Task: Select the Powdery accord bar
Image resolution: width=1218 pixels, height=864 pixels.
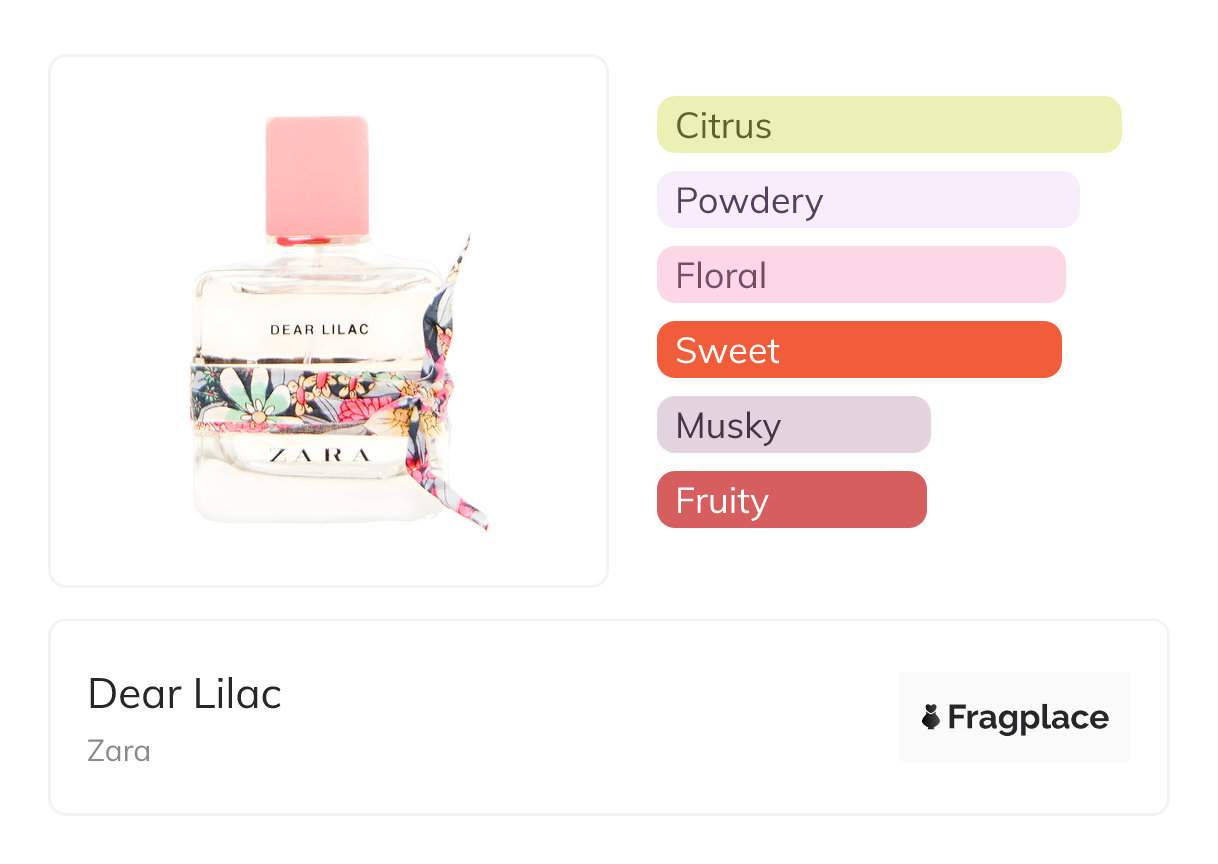Action: click(x=868, y=200)
